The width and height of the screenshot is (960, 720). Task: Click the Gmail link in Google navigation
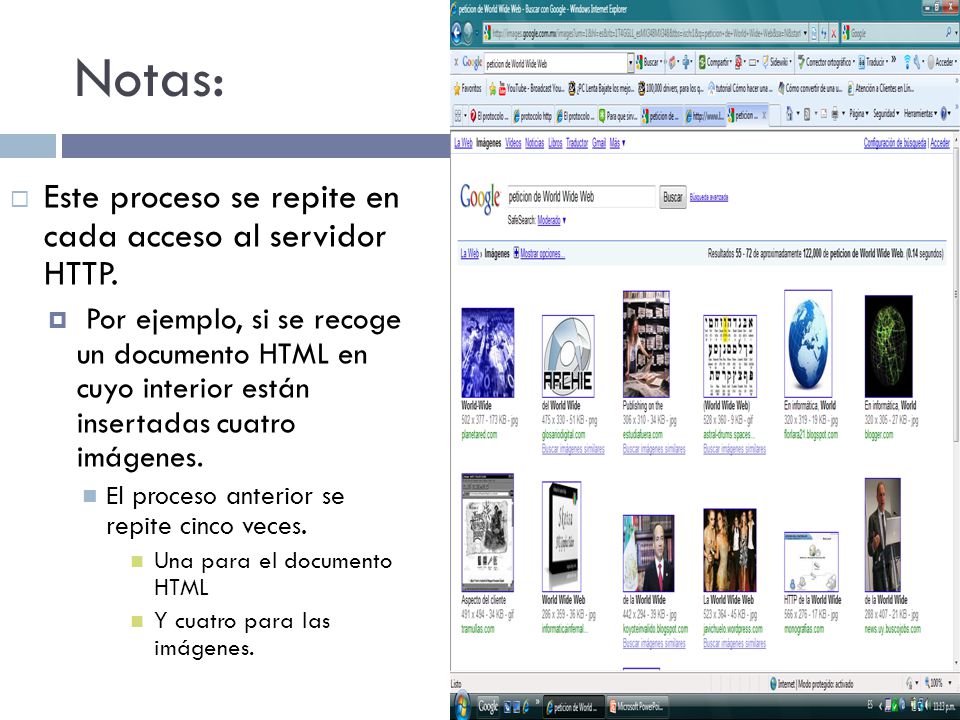(599, 143)
